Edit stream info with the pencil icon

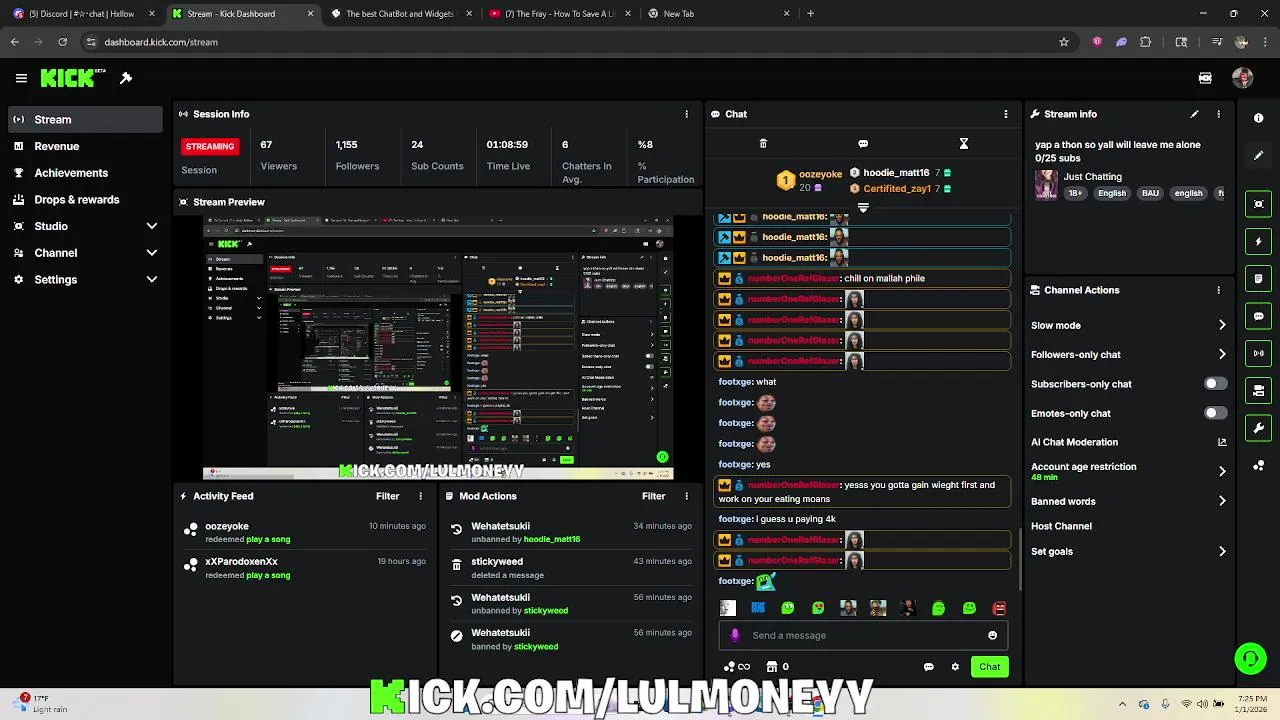1194,114
